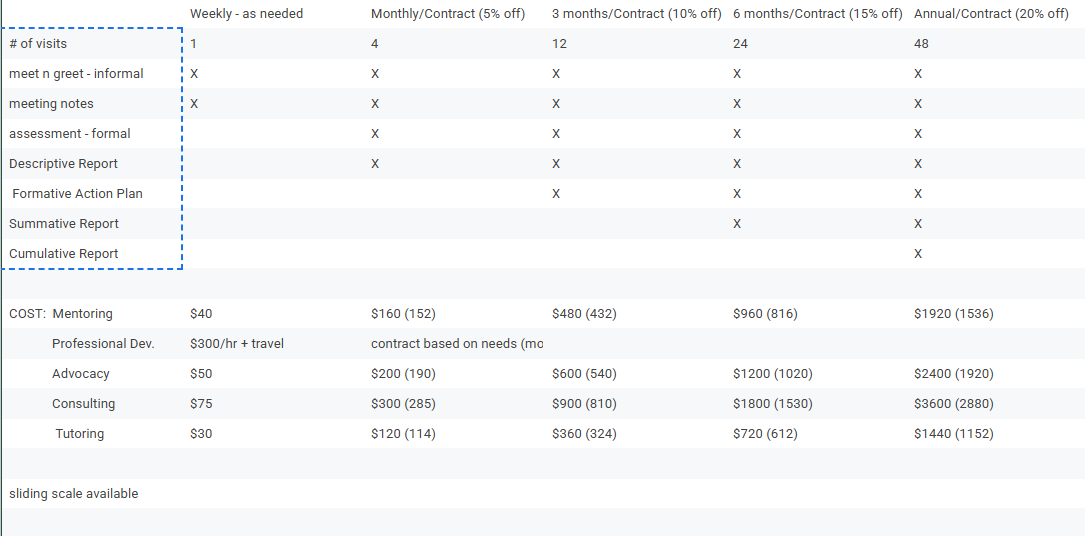Click the "contract based on needs" cell
Screen dimensions: 1085x536
[x=457, y=344]
